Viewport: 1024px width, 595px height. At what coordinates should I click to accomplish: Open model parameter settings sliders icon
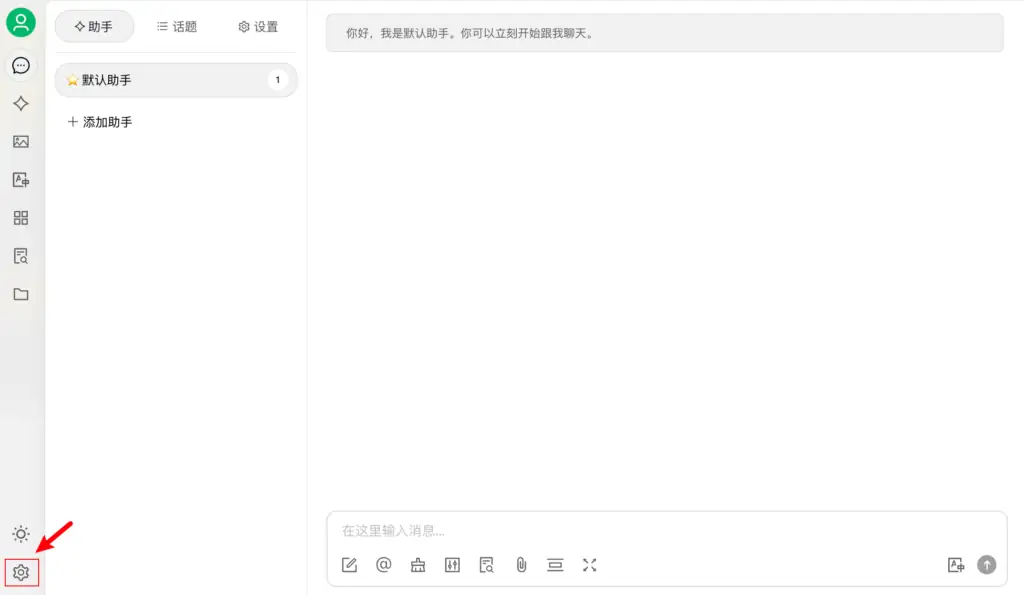tap(451, 564)
